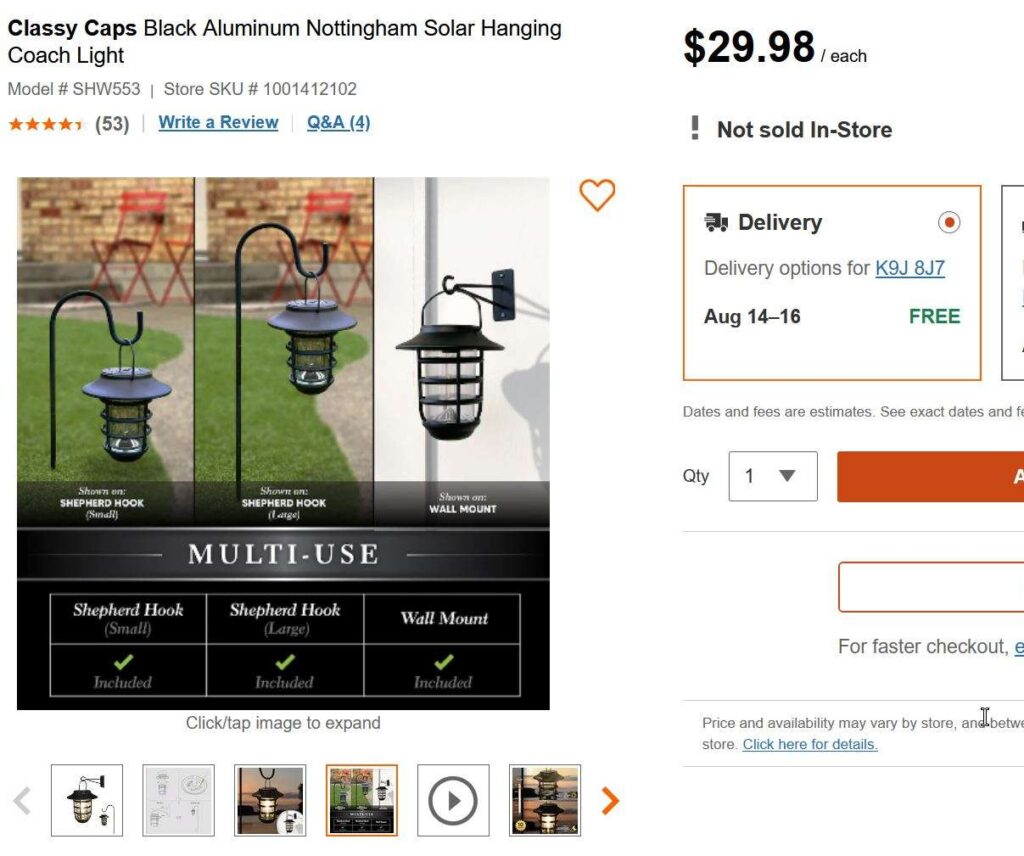Click the Not sold In-Store exclamation icon
The image size is (1024, 856).
point(695,128)
